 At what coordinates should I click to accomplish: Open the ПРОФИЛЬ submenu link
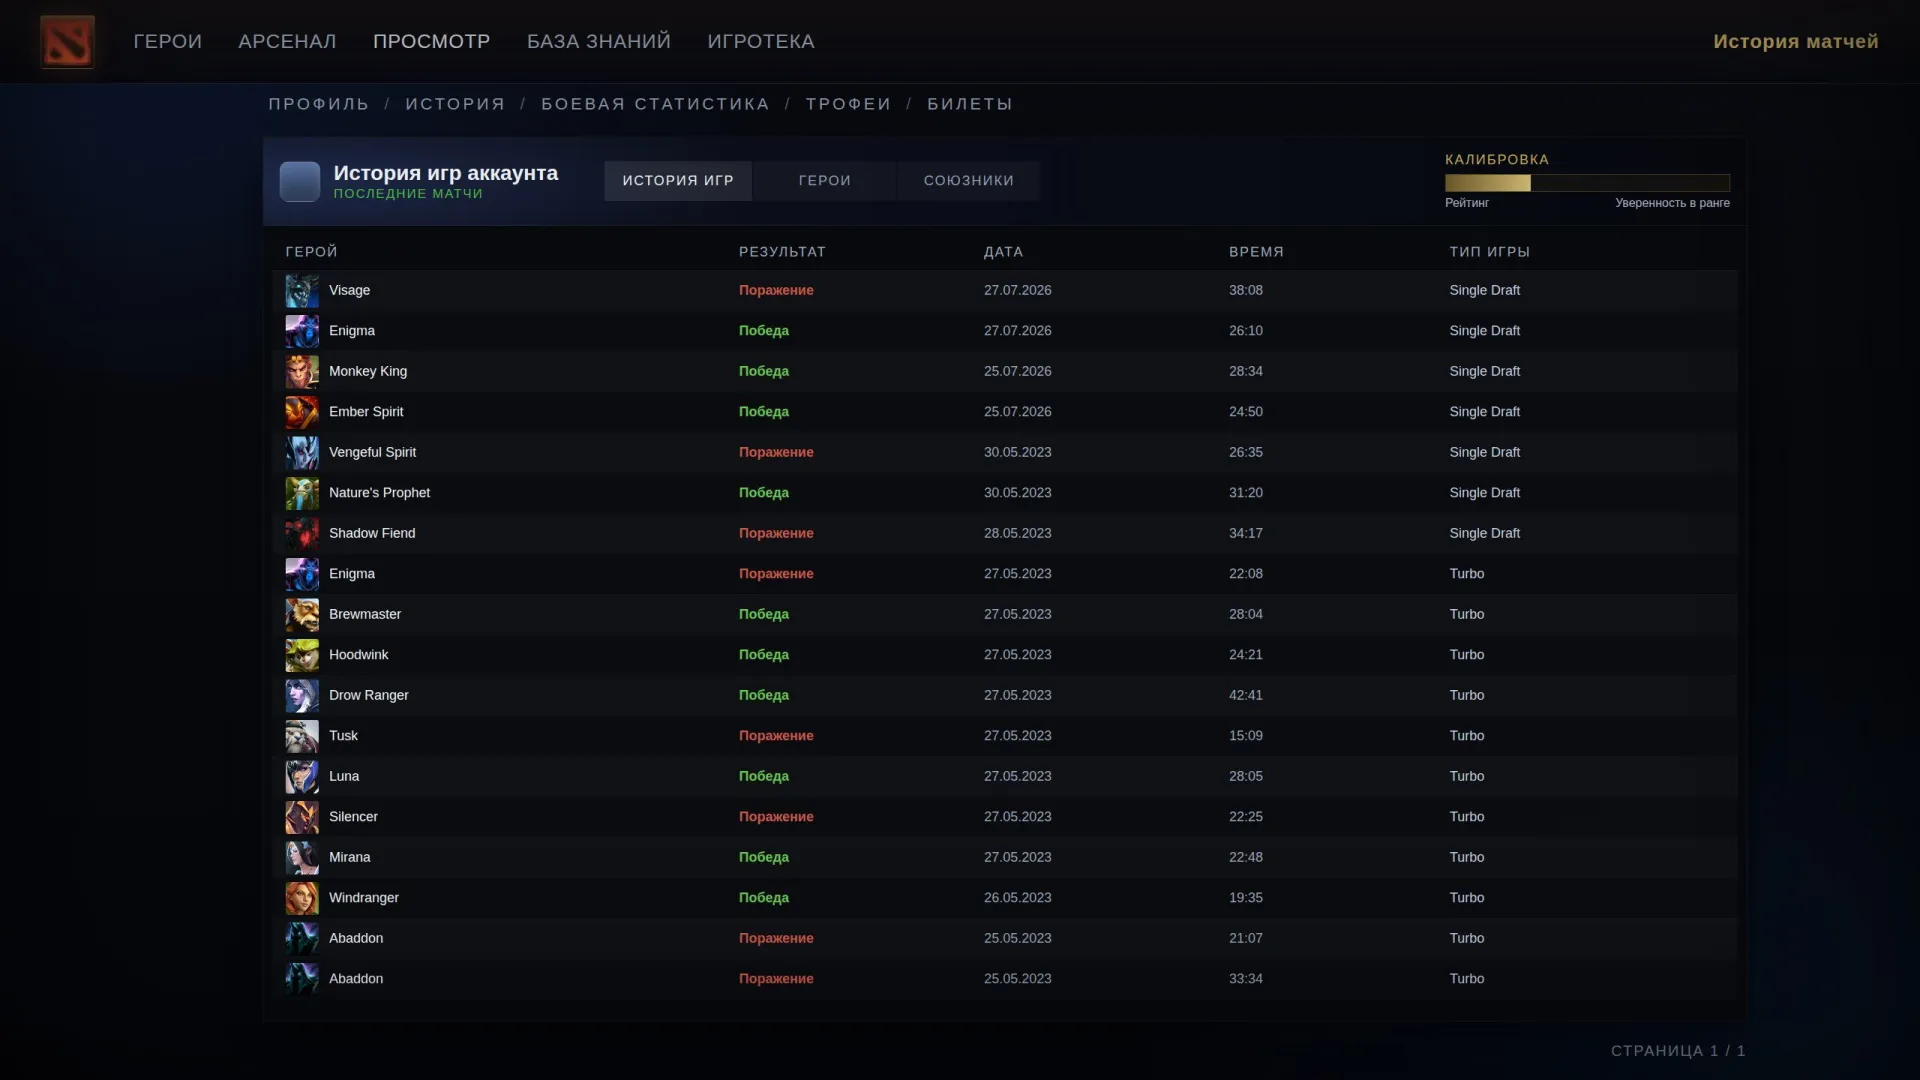(319, 104)
